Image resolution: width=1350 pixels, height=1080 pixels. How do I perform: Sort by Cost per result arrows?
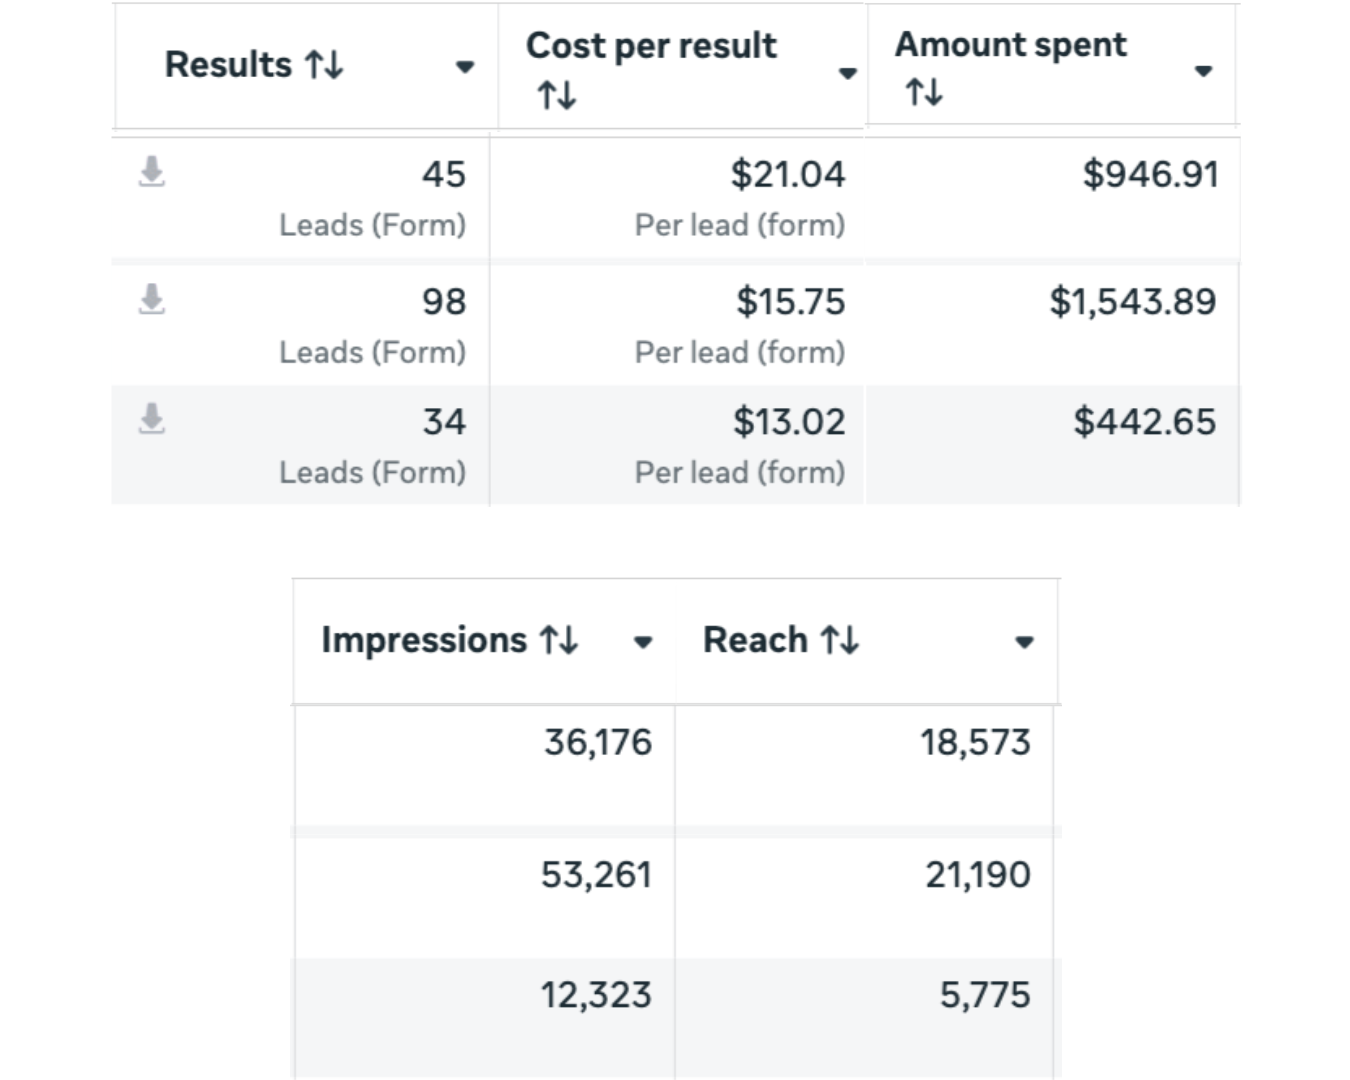click(556, 96)
